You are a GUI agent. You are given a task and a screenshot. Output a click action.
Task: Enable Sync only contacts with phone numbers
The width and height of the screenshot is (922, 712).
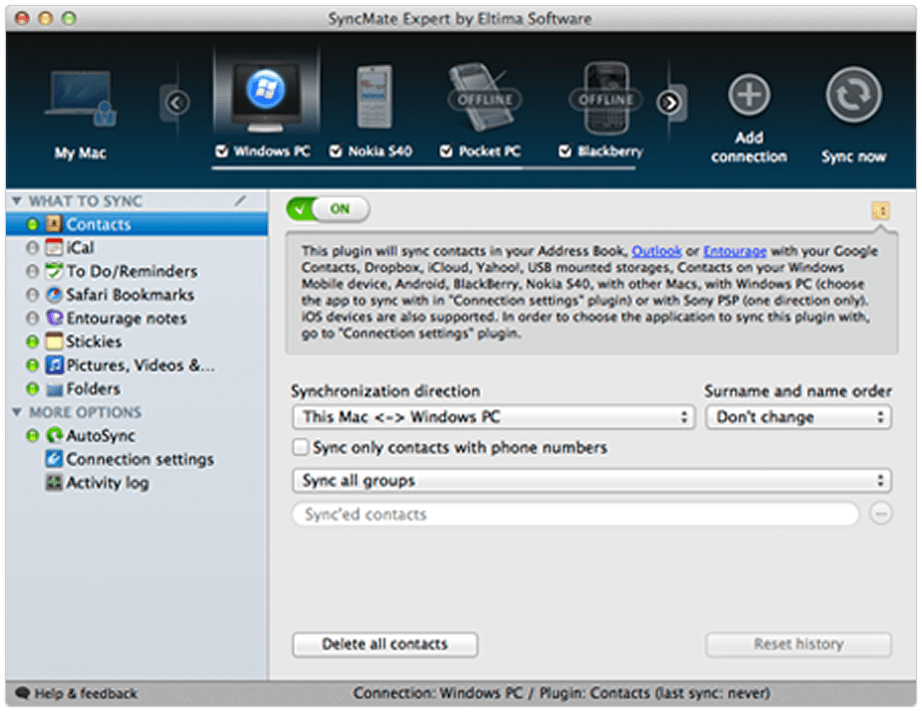300,447
